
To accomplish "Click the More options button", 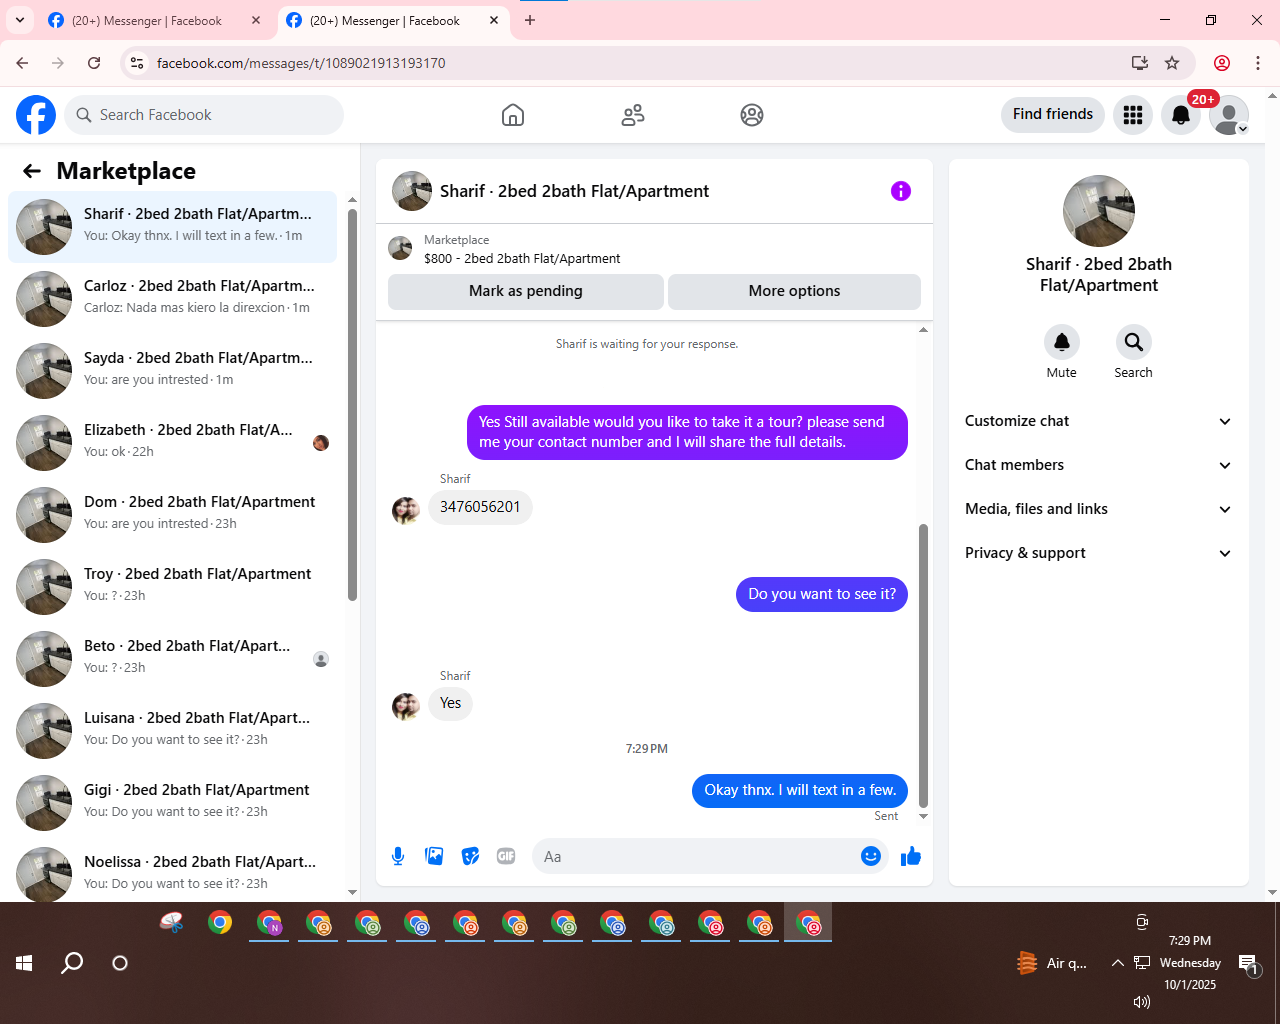I will (x=795, y=291).
